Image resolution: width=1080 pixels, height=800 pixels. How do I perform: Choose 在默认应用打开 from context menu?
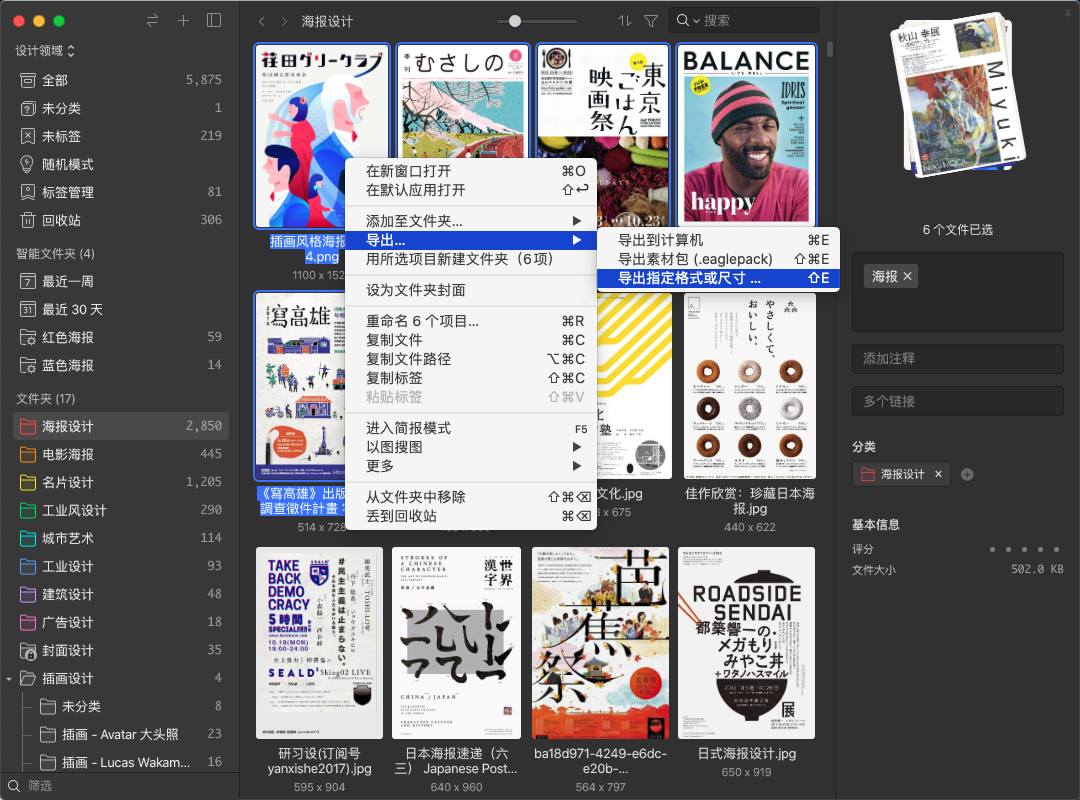point(470,190)
